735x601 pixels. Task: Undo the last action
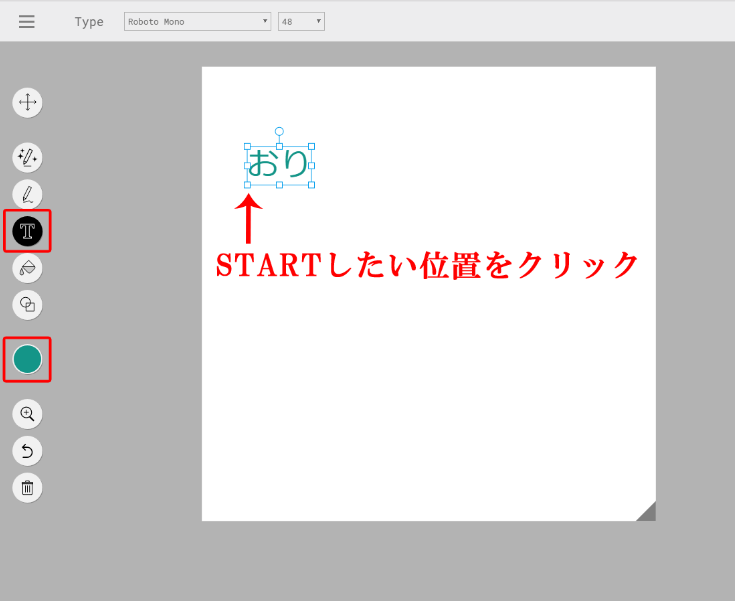(27, 450)
